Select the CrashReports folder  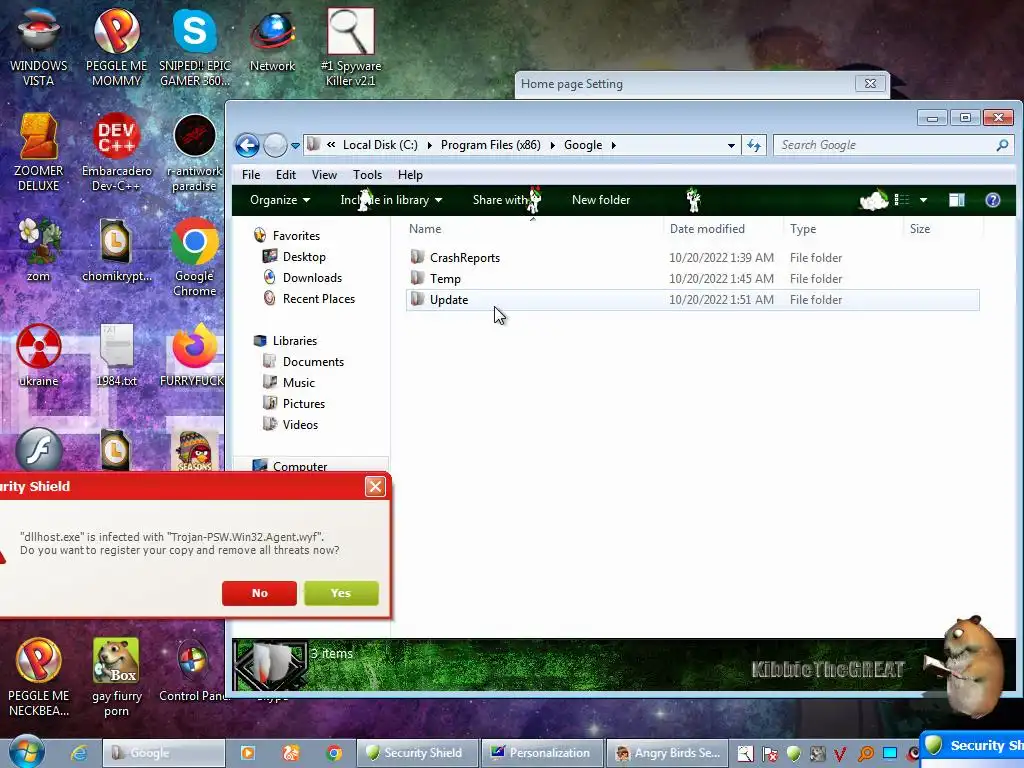pyautogui.click(x=692, y=258)
